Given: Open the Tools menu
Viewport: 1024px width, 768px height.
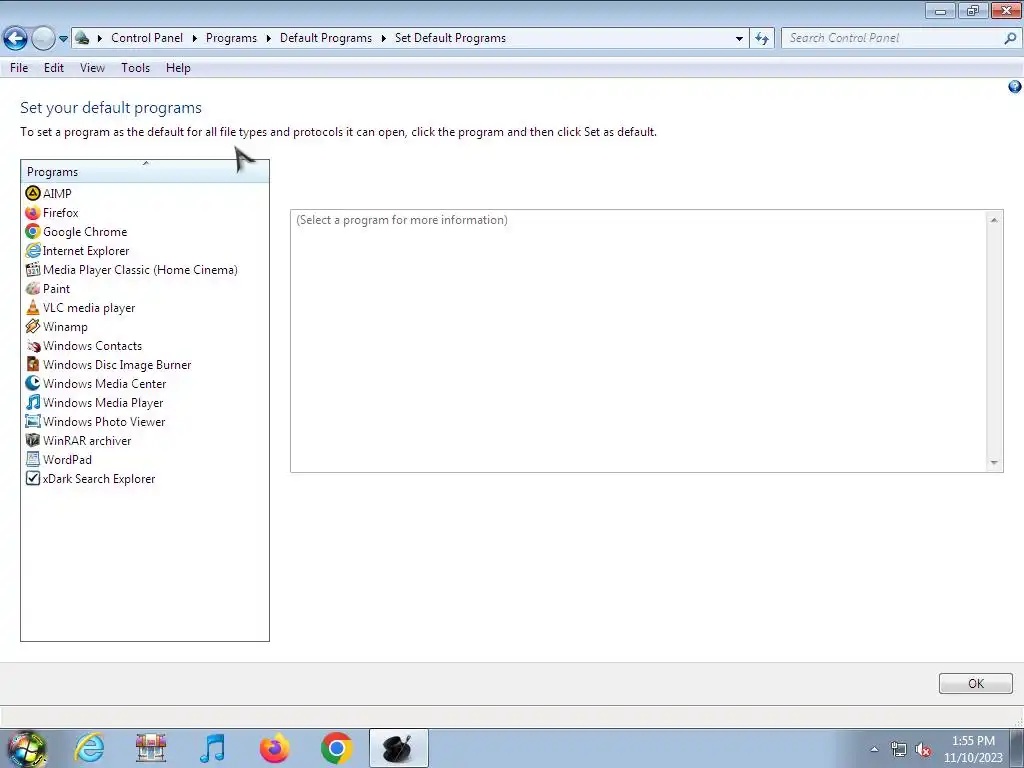Looking at the screenshot, I should coord(135,68).
